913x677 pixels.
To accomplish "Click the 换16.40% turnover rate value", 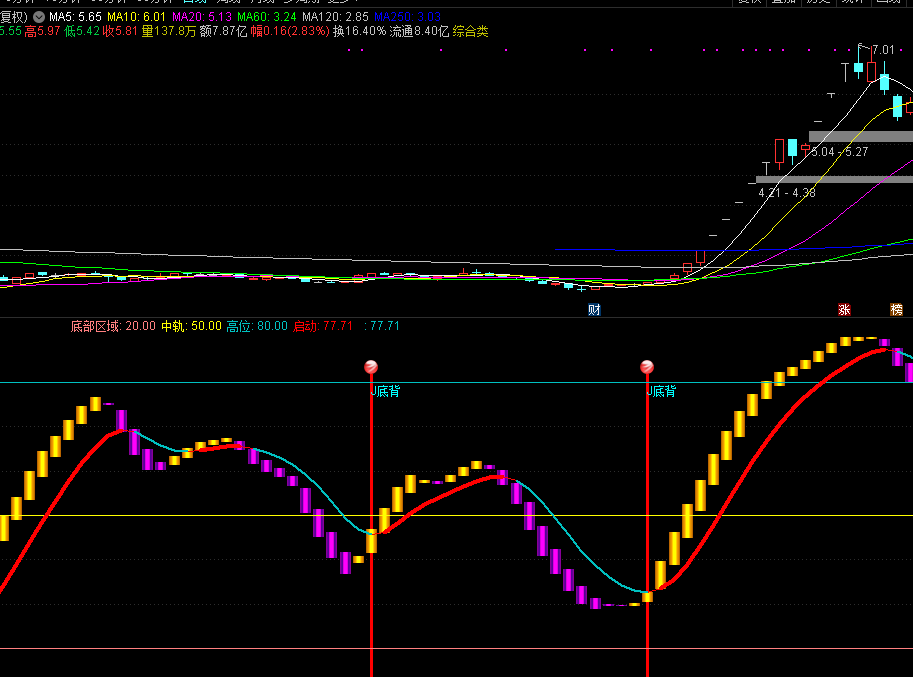I will click(359, 31).
